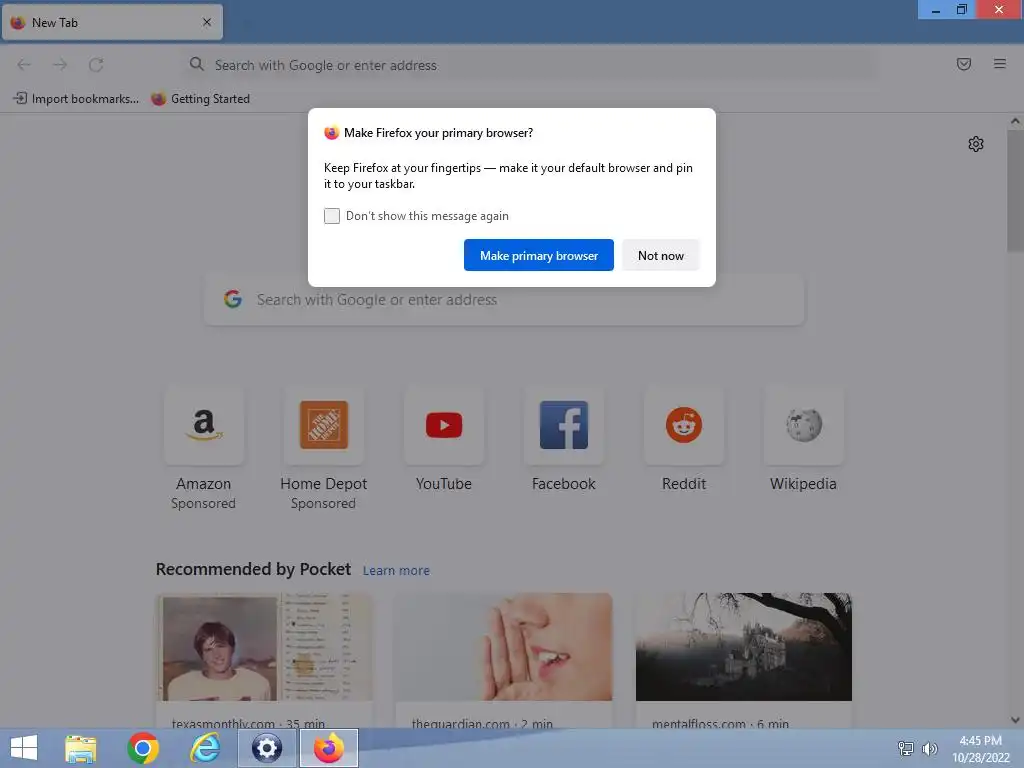Open File Explorer from the taskbar
Image resolution: width=1024 pixels, height=768 pixels.
pyautogui.click(x=80, y=749)
